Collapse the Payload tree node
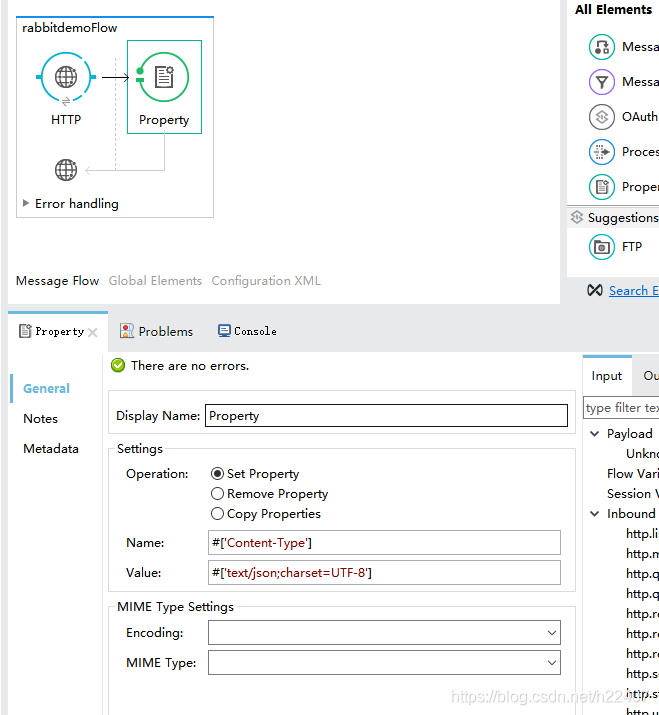This screenshot has height=715, width=659. [595, 434]
